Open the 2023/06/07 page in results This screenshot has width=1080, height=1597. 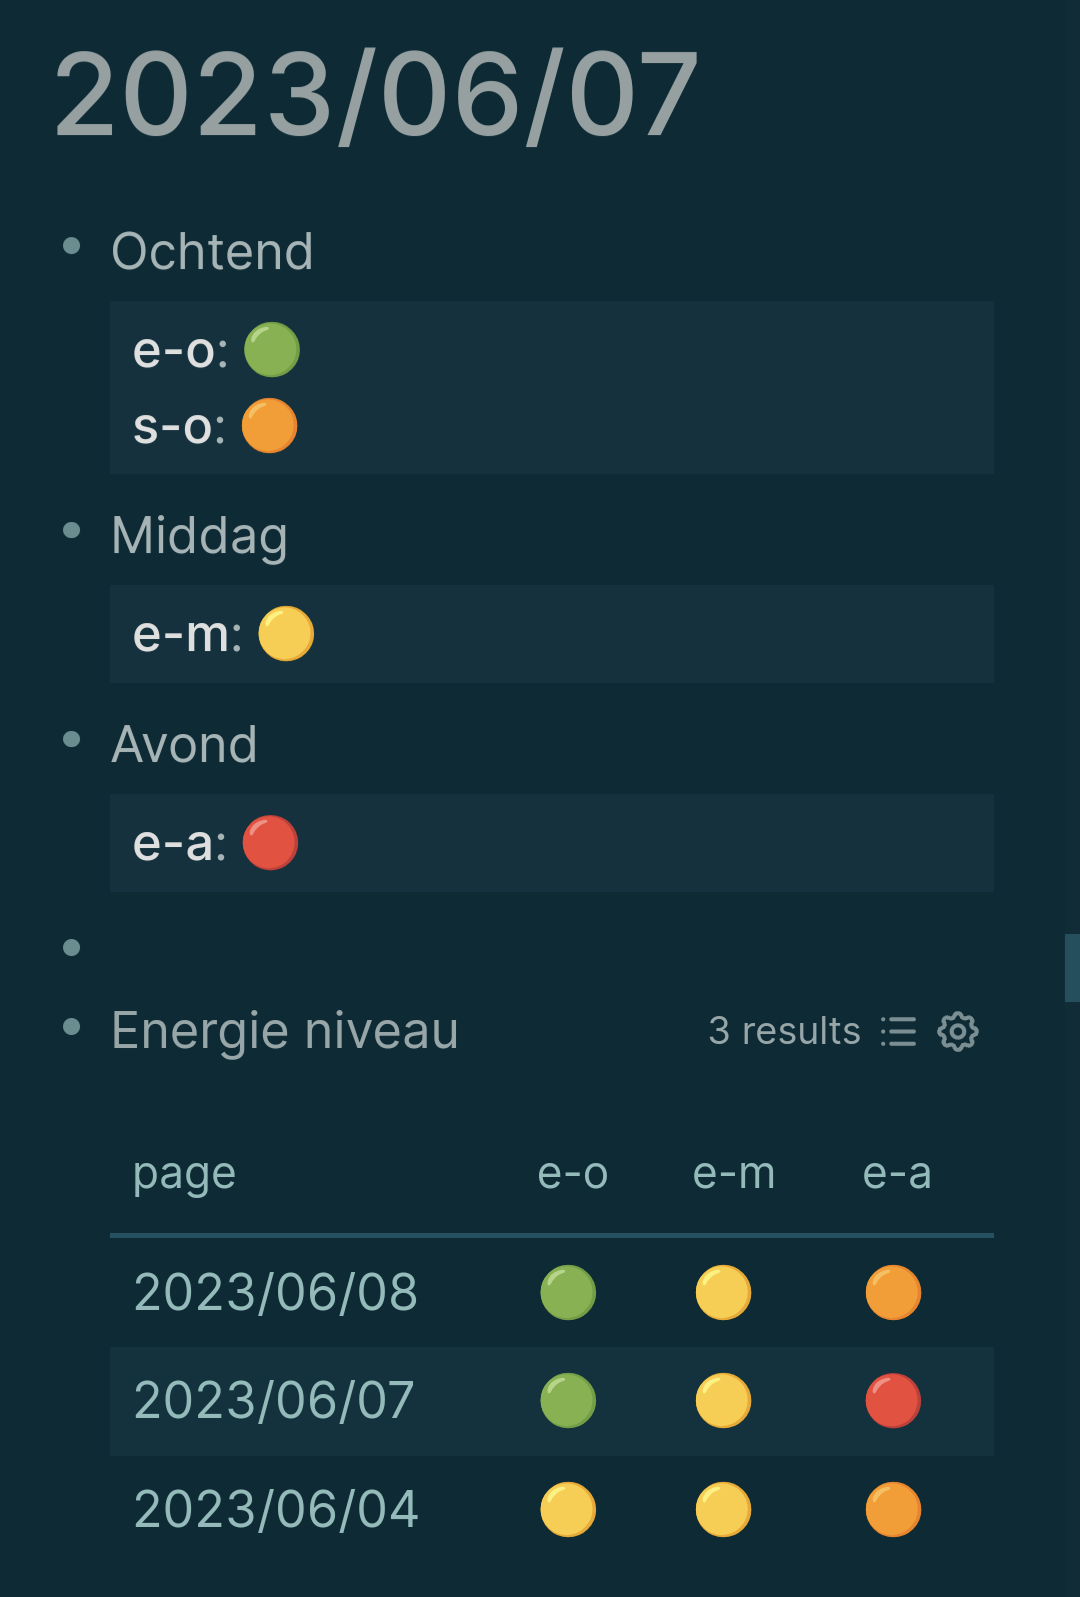(x=274, y=1400)
